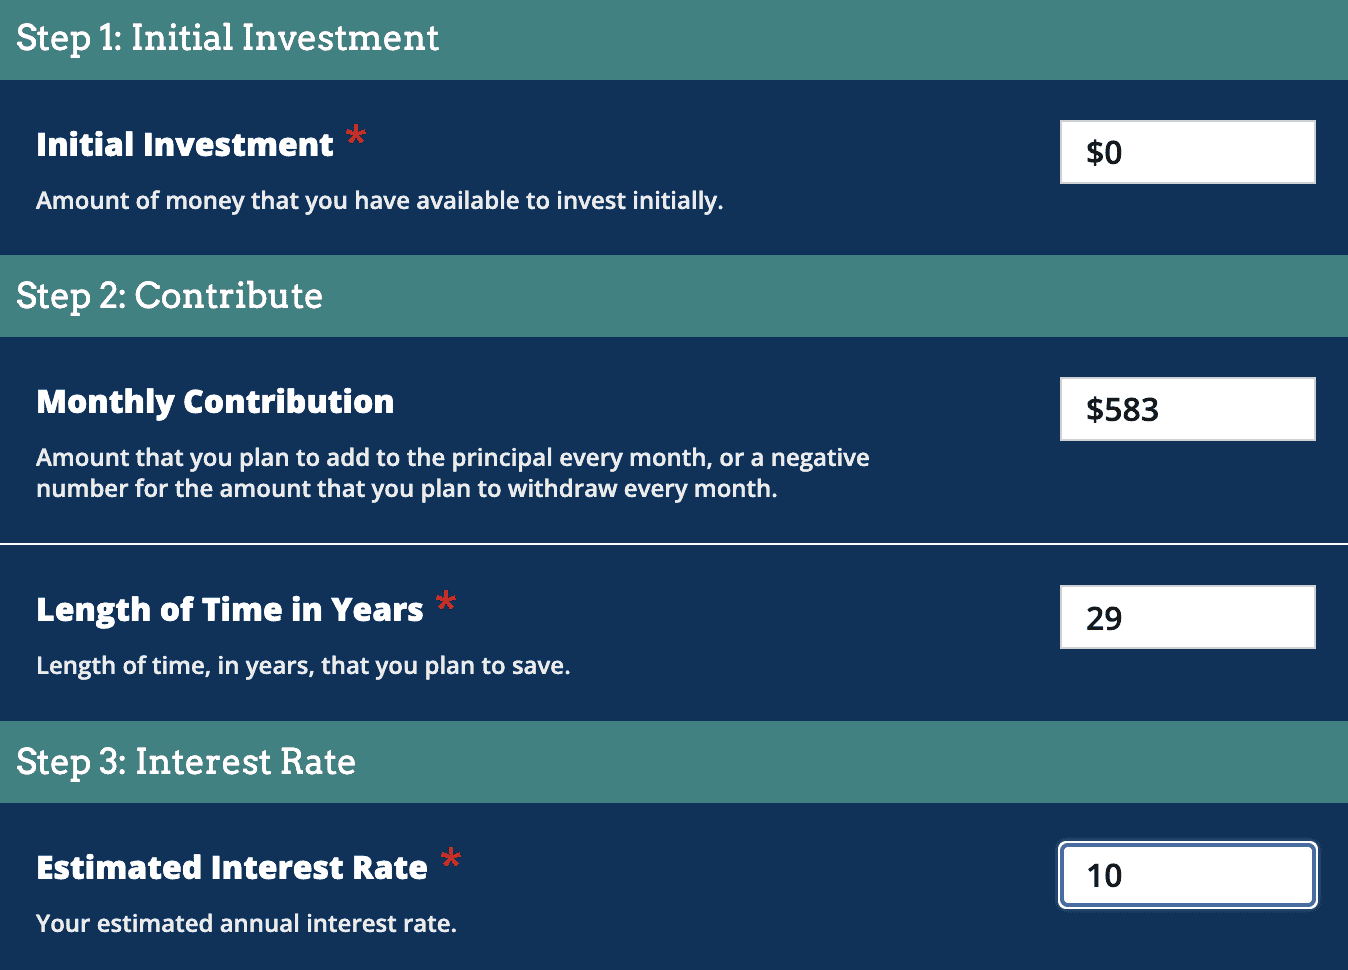The width and height of the screenshot is (1348, 970).
Task: Click the Monthly Contribution bold label
Action: [x=214, y=401]
